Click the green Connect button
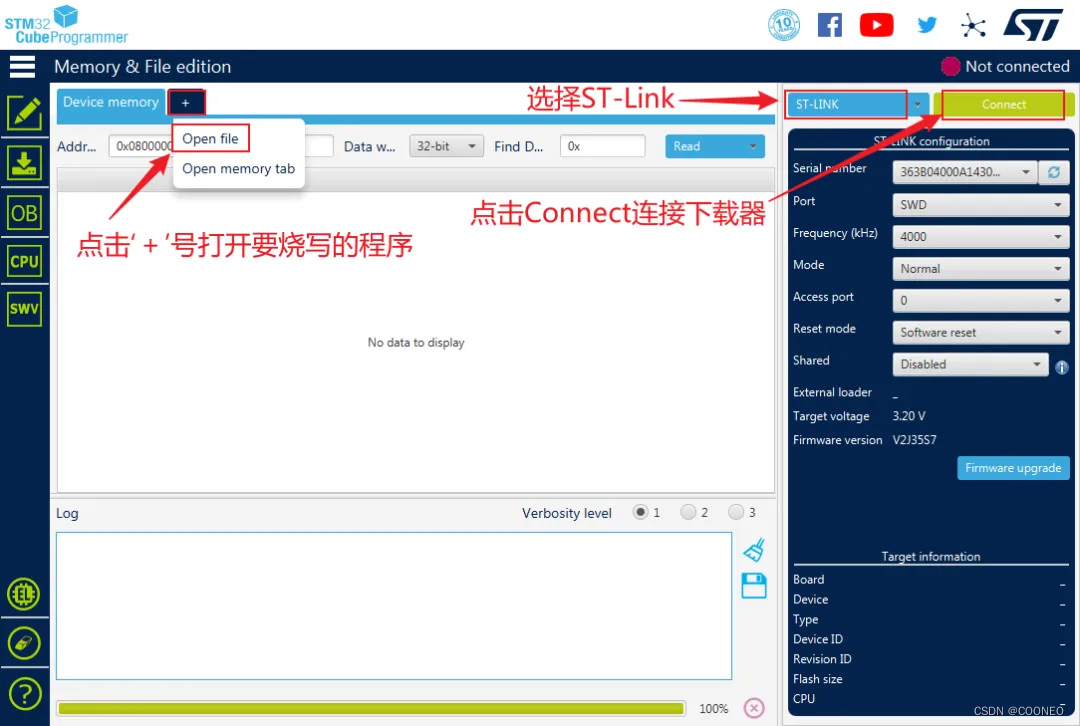Viewport: 1080px width, 726px height. click(1004, 105)
